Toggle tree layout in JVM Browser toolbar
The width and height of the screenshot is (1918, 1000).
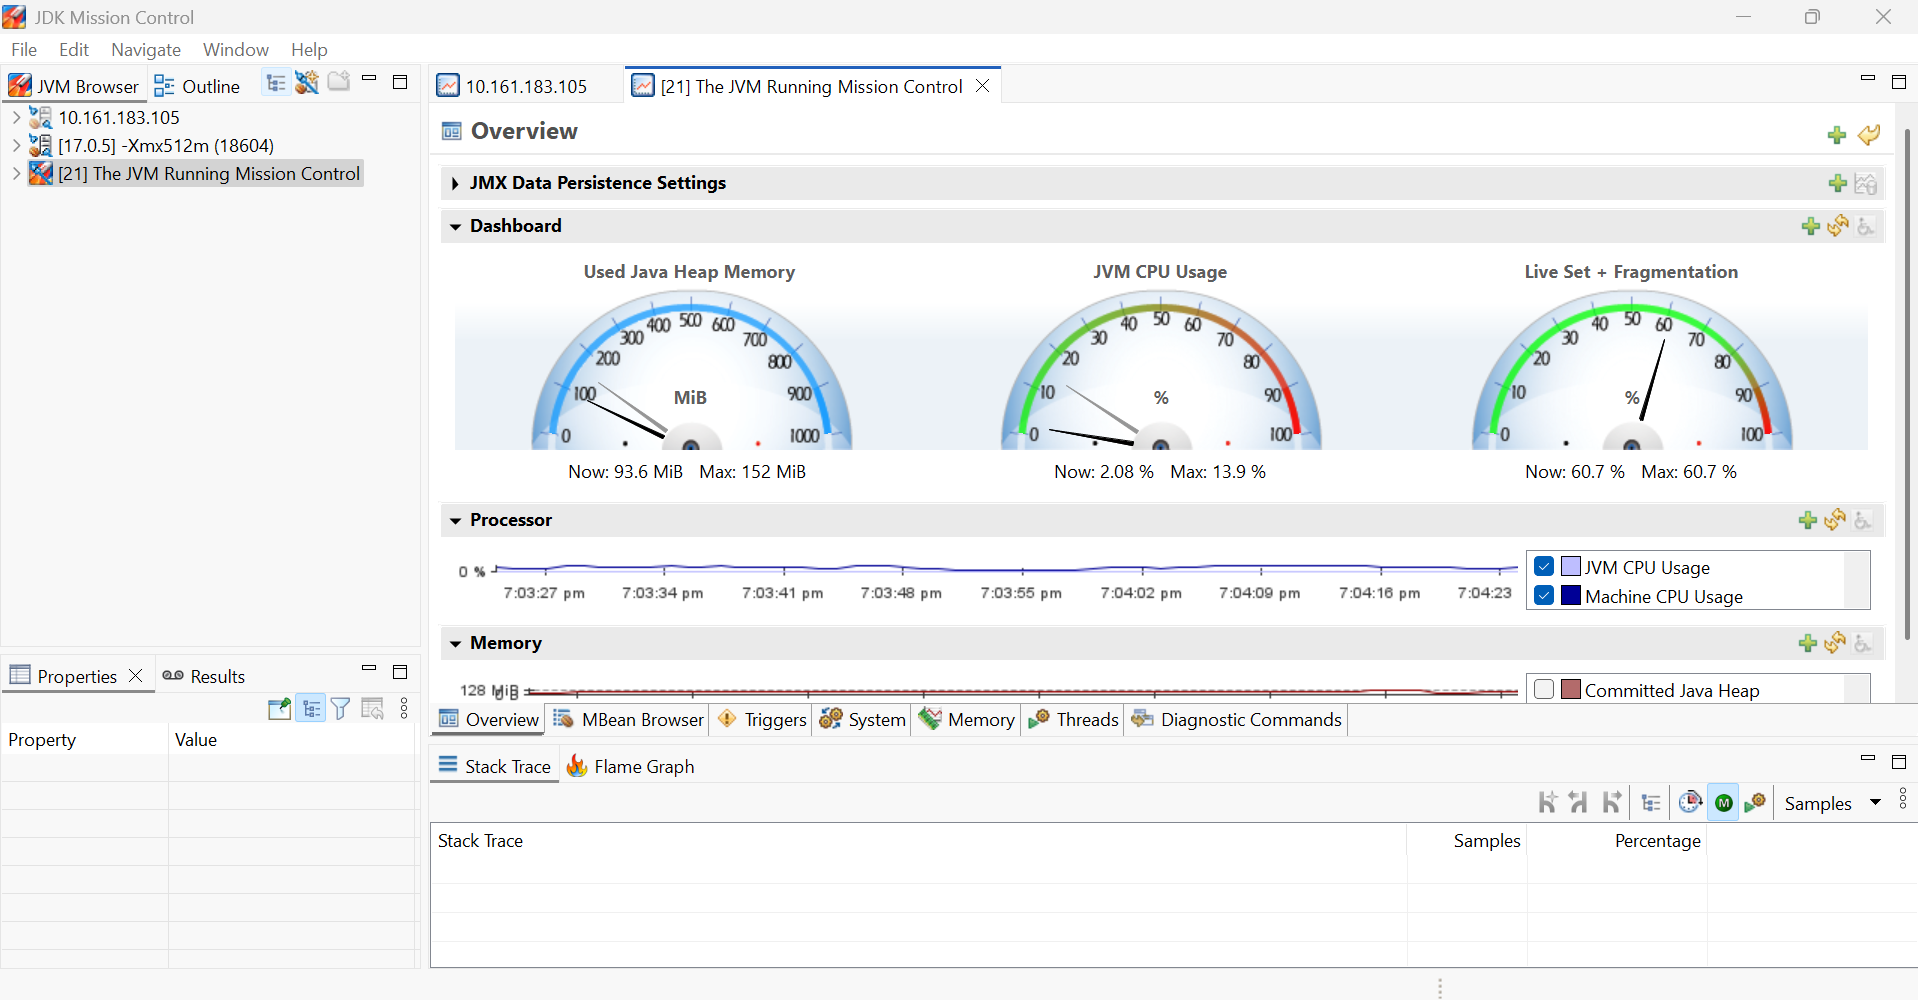tap(276, 83)
